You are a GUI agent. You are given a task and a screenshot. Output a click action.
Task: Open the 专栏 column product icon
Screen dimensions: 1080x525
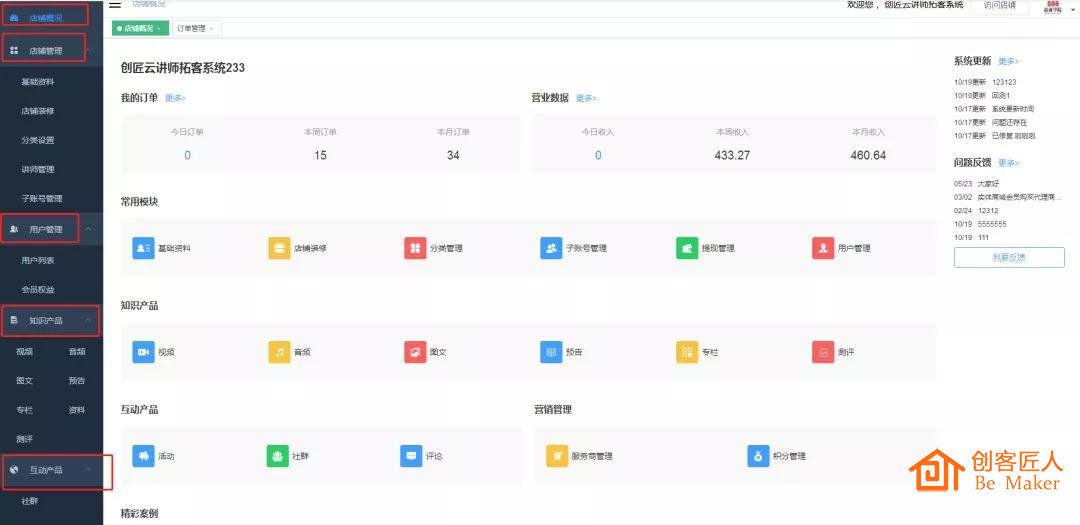coord(687,352)
